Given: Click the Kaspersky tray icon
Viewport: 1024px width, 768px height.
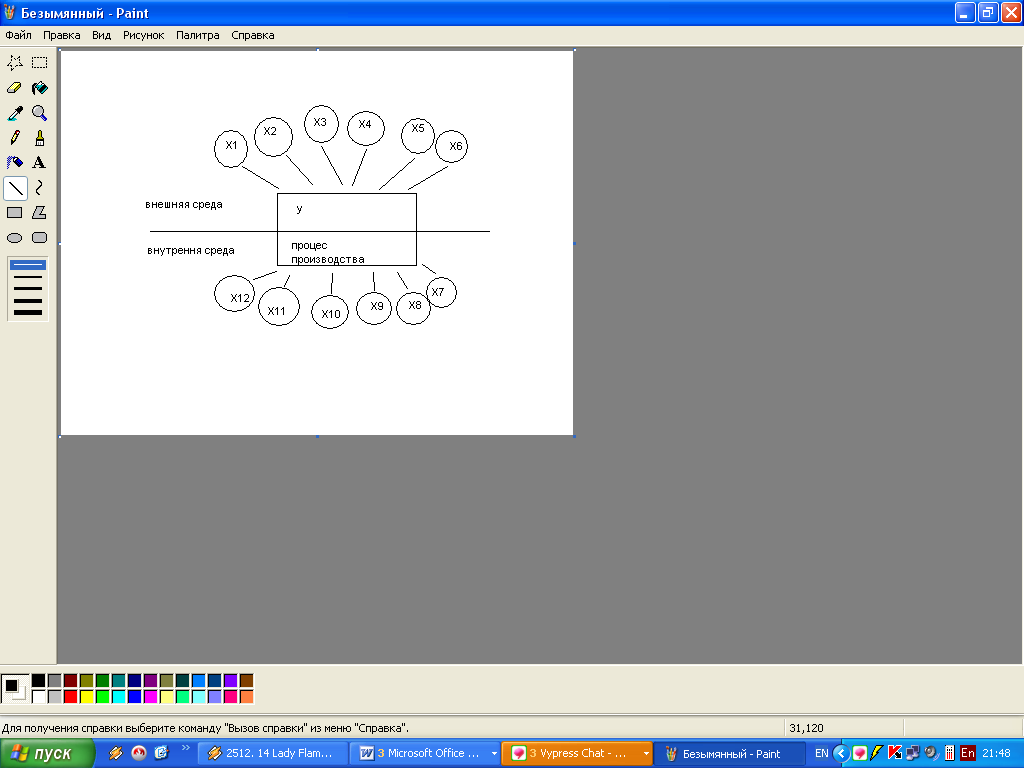Looking at the screenshot, I should pyautogui.click(x=895, y=754).
